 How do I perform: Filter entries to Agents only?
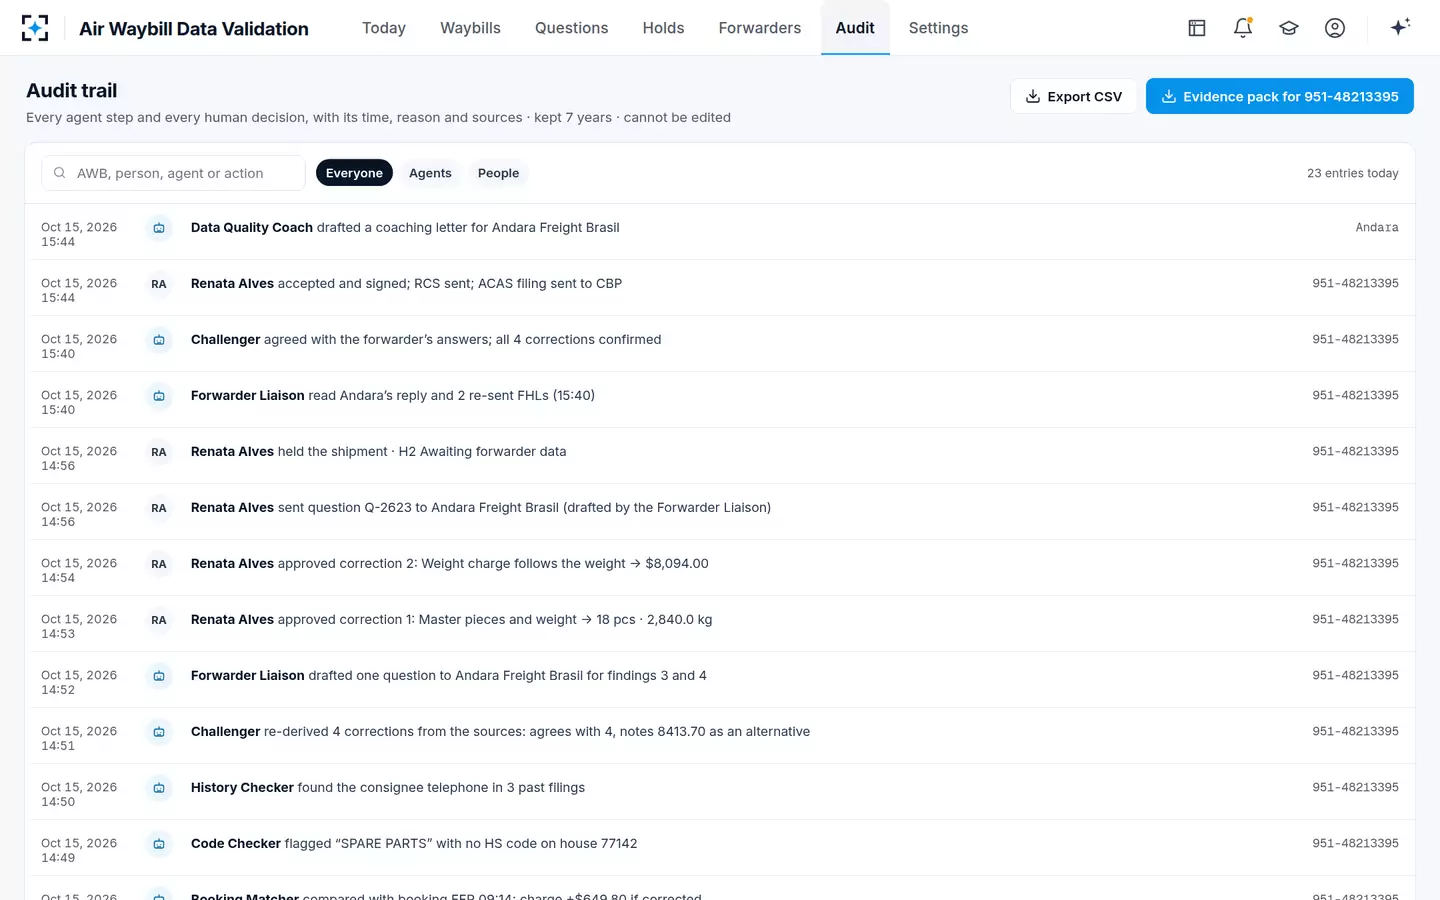click(430, 173)
